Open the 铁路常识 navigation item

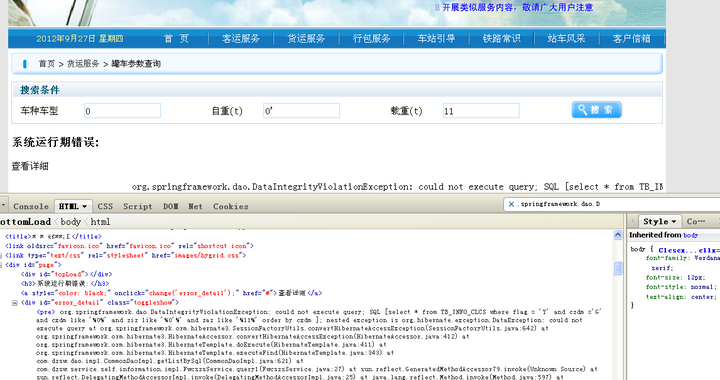[x=501, y=39]
